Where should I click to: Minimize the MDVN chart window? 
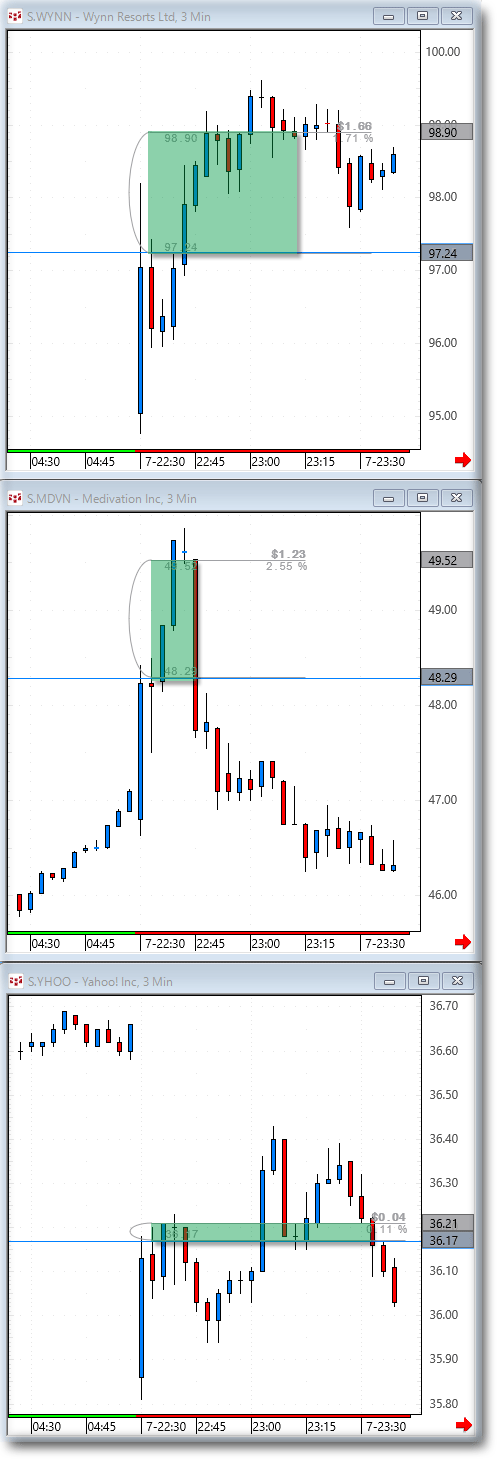[390, 498]
